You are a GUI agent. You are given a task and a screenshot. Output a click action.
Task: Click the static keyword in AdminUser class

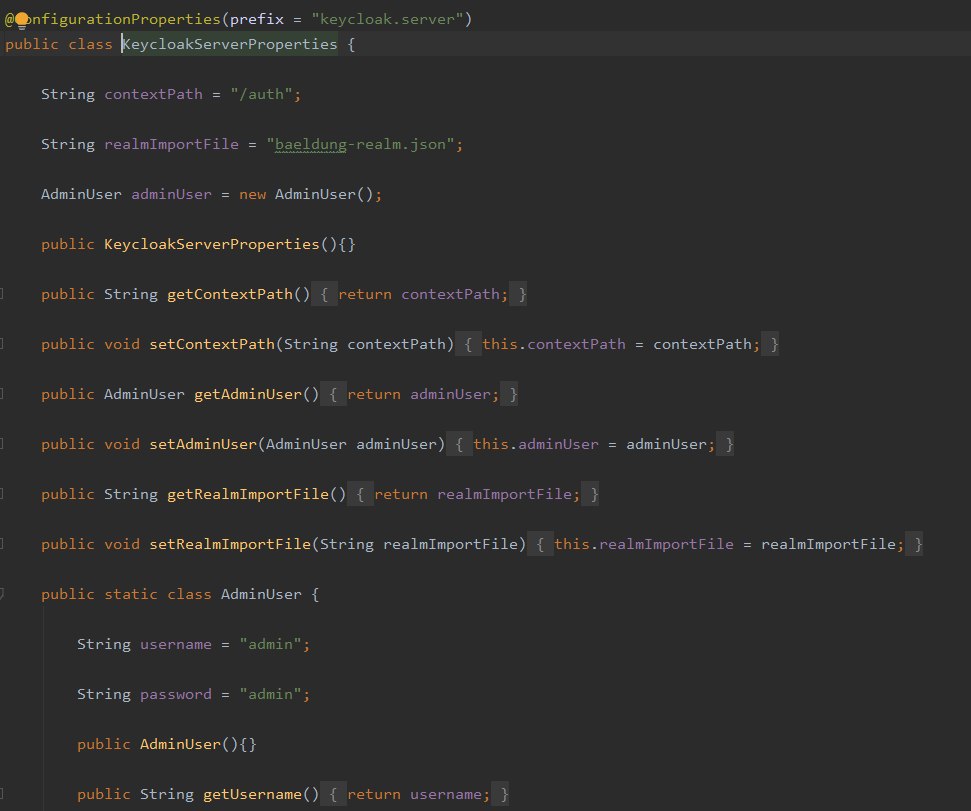pos(131,594)
